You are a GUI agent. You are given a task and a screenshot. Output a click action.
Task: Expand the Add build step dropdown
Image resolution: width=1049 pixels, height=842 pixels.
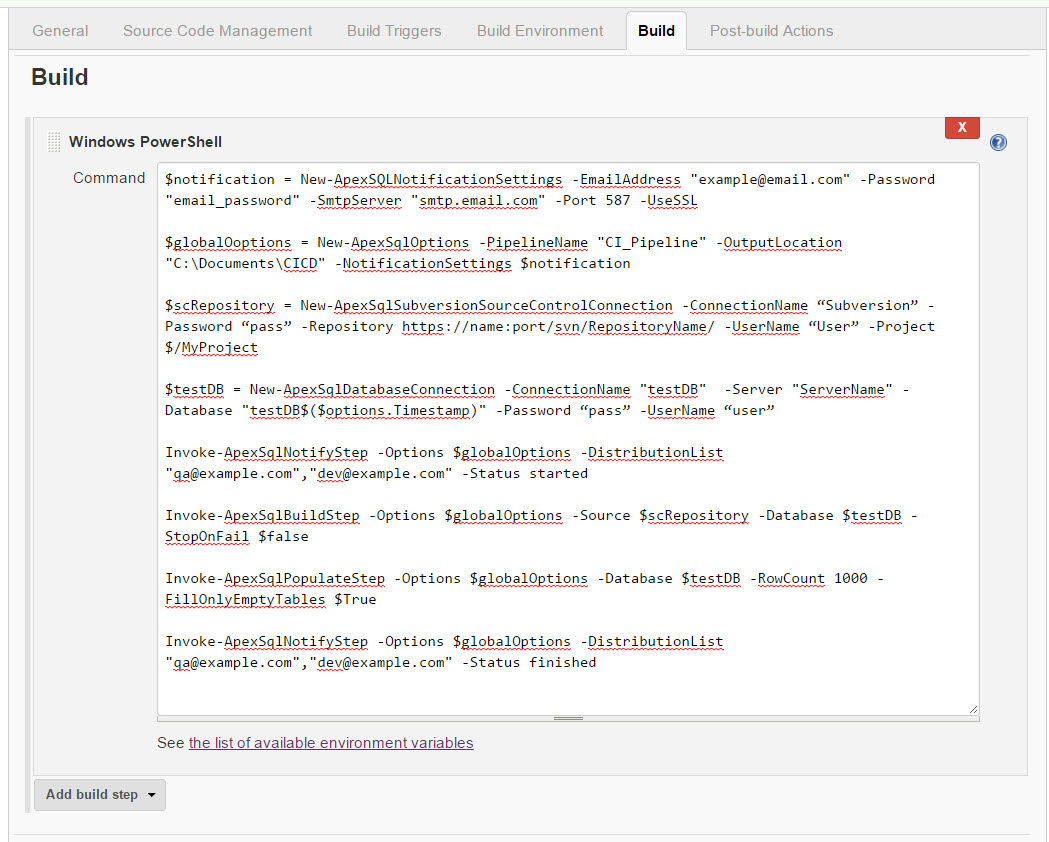click(x=100, y=794)
